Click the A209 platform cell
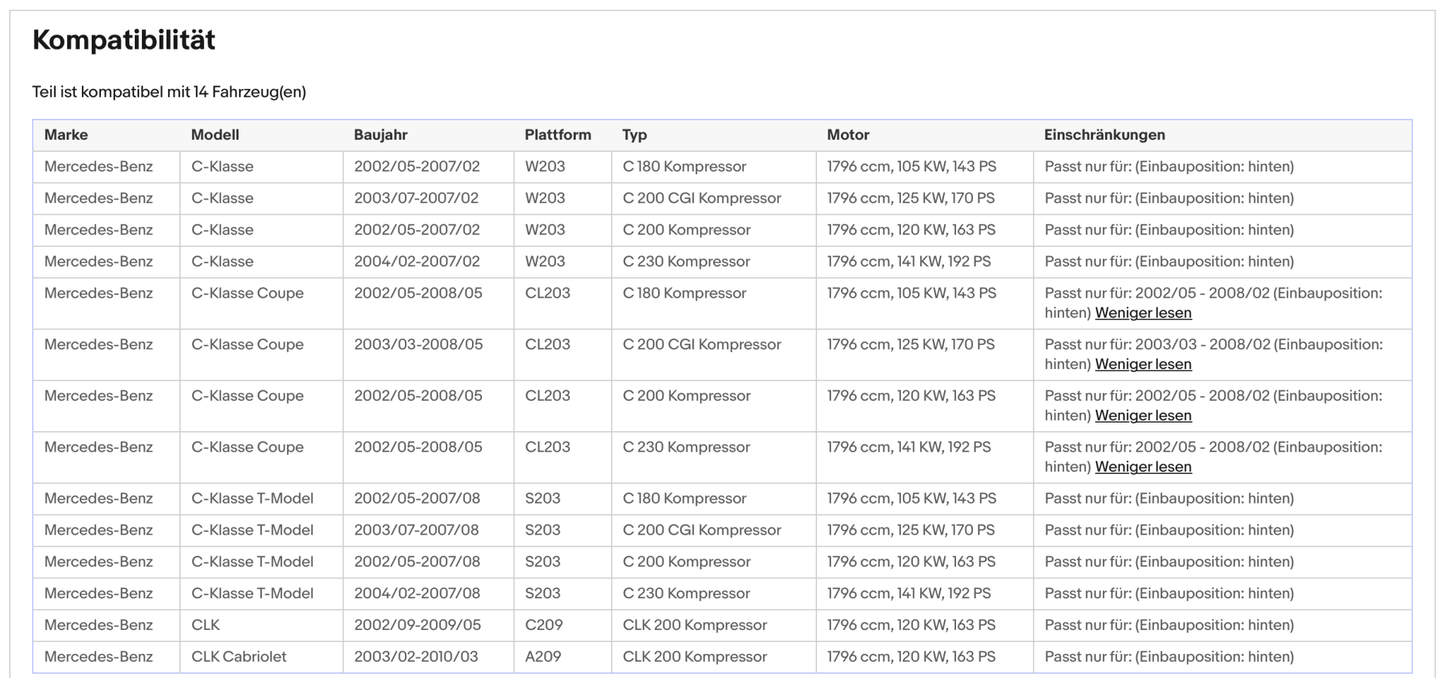The width and height of the screenshot is (1445, 678). (543, 657)
